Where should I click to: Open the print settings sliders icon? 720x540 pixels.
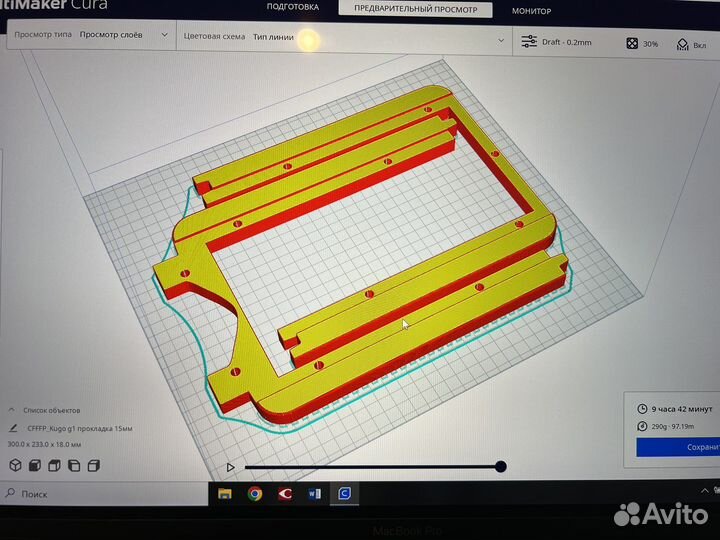(x=529, y=42)
